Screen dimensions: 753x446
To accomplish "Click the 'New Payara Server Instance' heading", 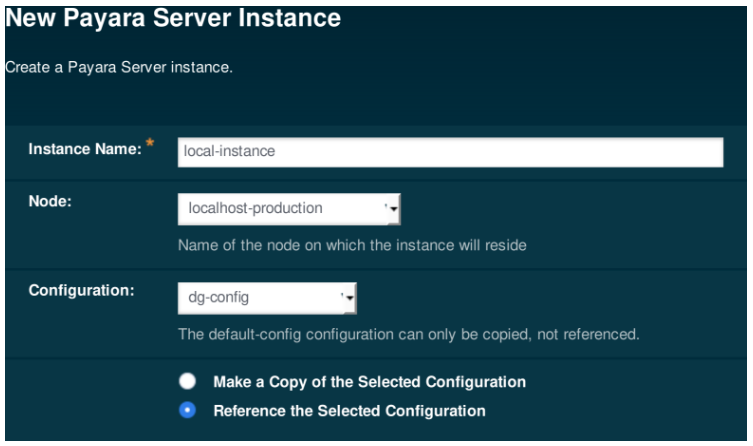I will click(170, 17).
